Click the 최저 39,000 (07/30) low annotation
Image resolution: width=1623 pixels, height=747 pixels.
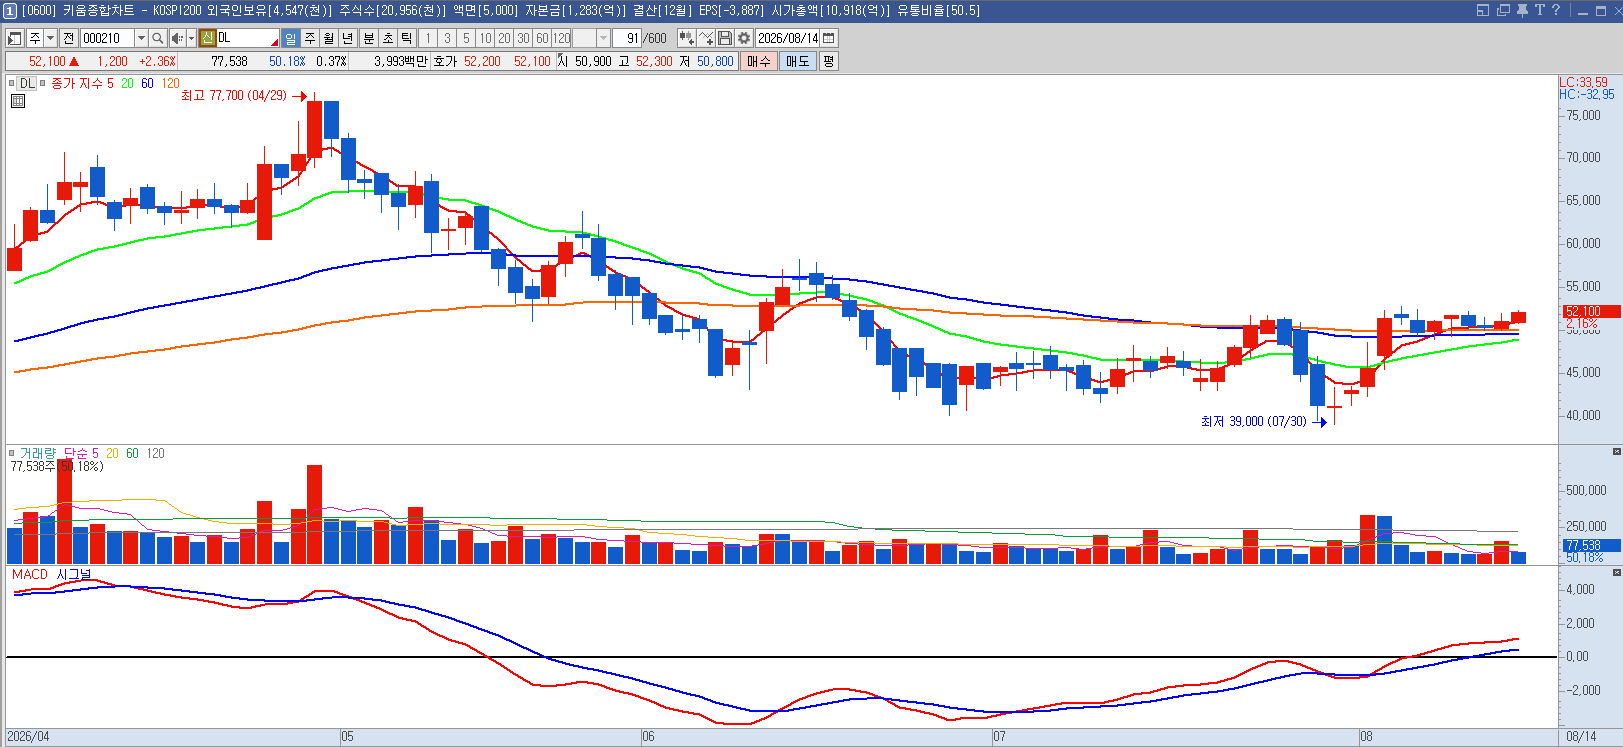tap(1253, 421)
